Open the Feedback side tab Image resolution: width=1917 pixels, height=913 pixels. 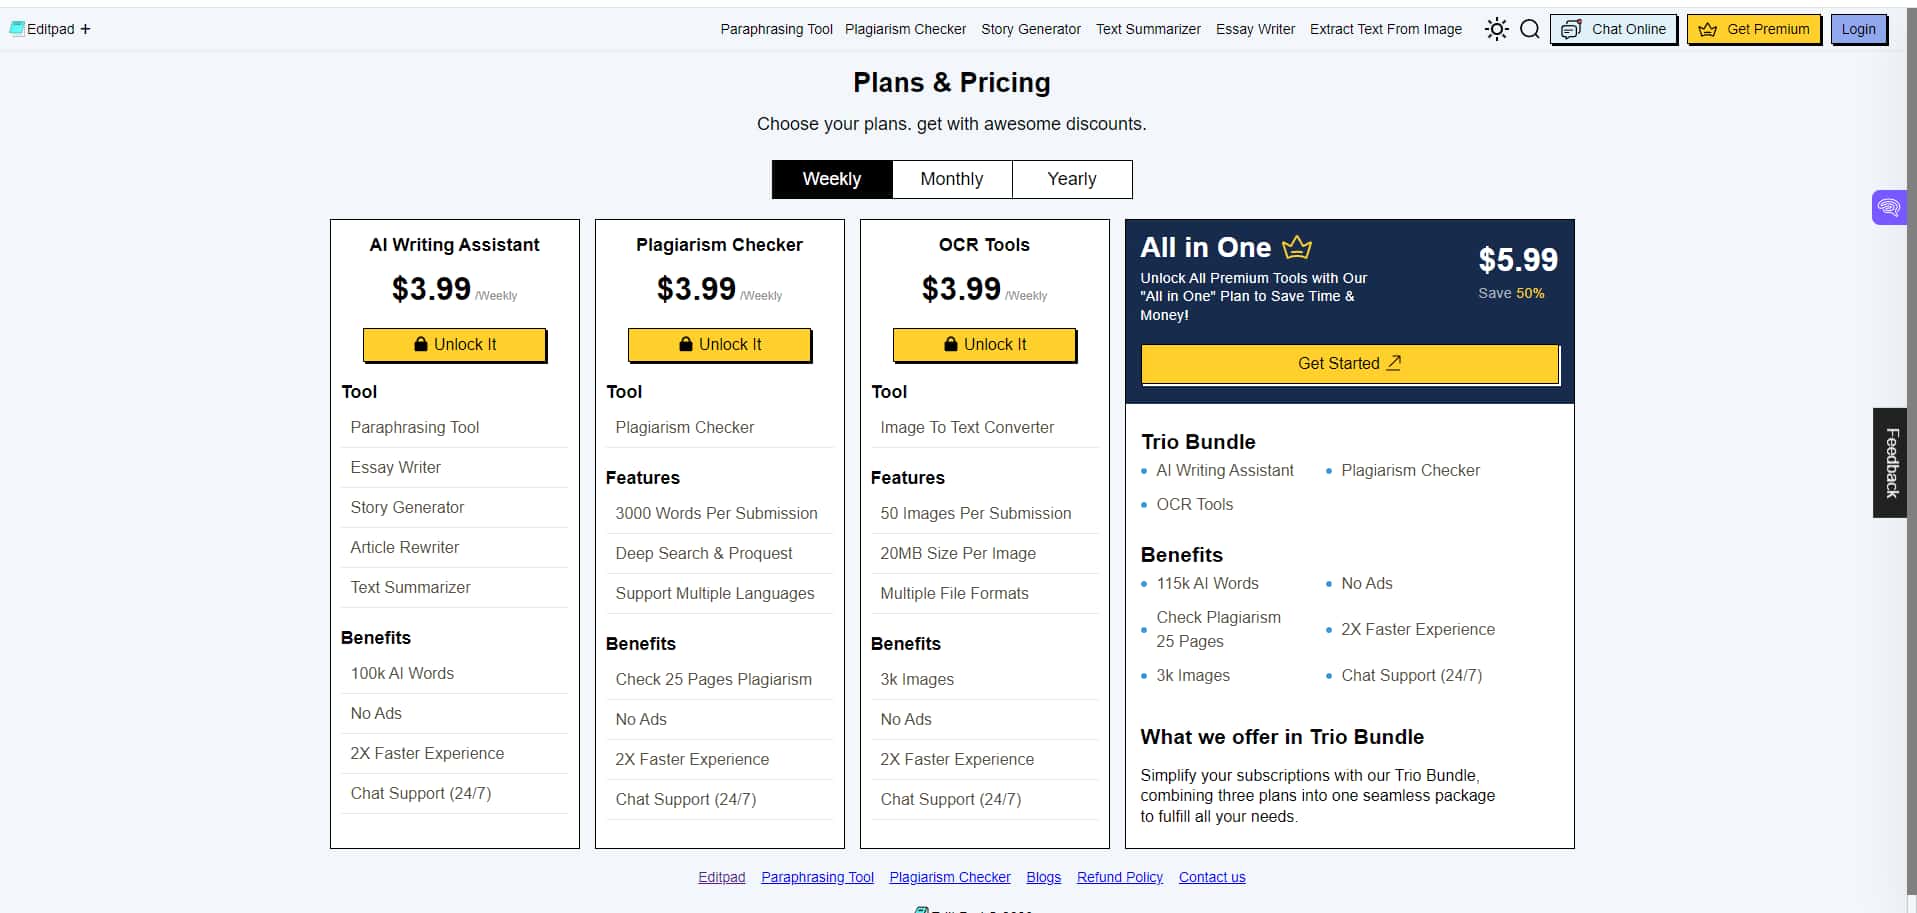click(x=1890, y=463)
